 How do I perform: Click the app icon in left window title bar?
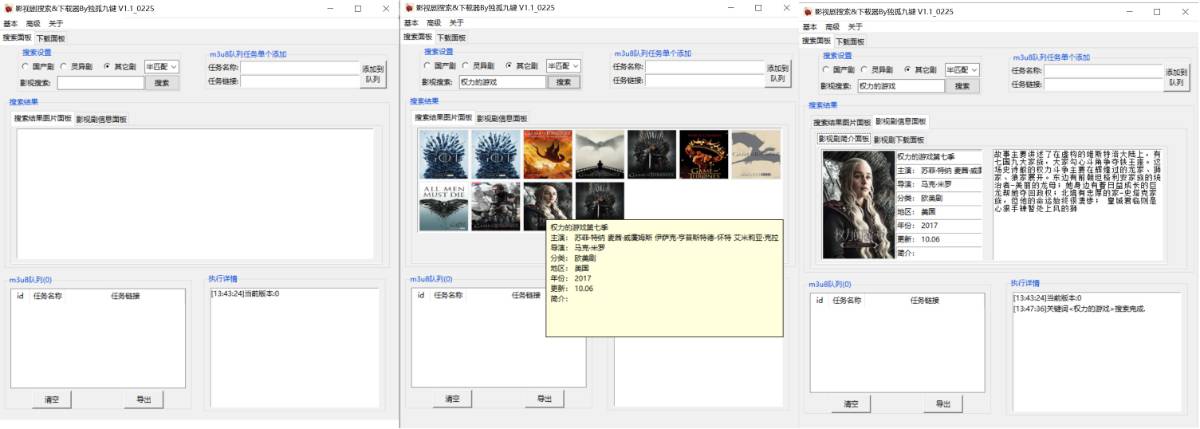click(x=8, y=7)
